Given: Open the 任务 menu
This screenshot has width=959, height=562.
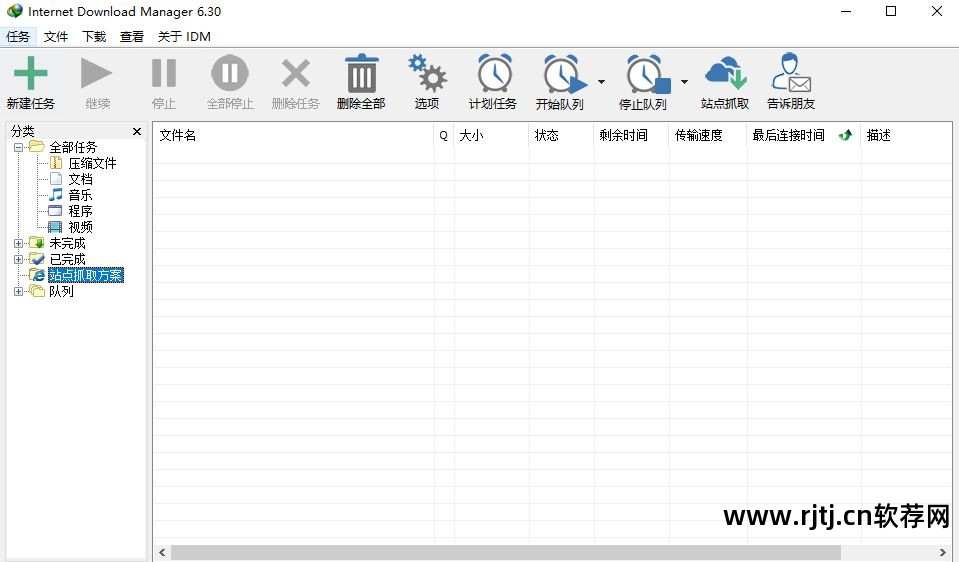Looking at the screenshot, I should [18, 37].
